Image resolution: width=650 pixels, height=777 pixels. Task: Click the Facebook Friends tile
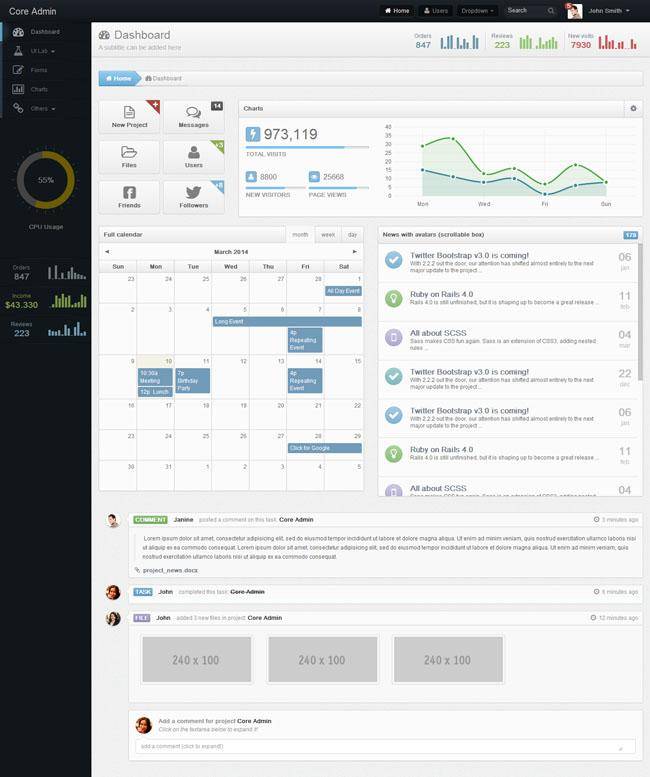129,197
